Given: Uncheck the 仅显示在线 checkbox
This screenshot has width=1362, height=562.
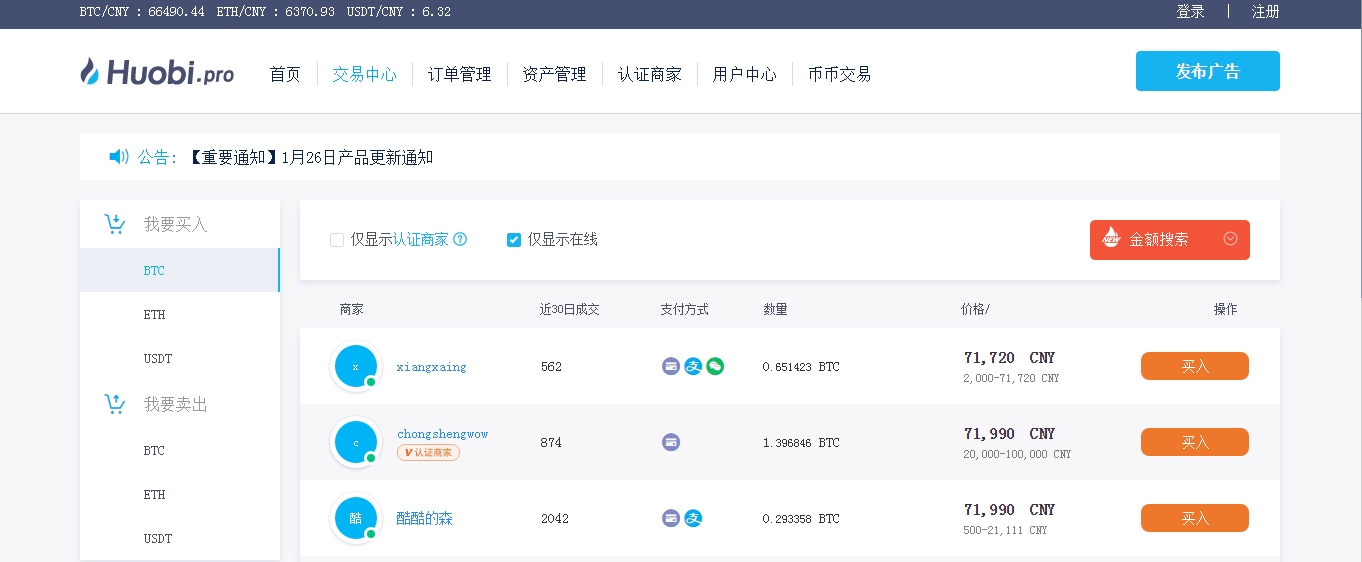Looking at the screenshot, I should point(514,240).
